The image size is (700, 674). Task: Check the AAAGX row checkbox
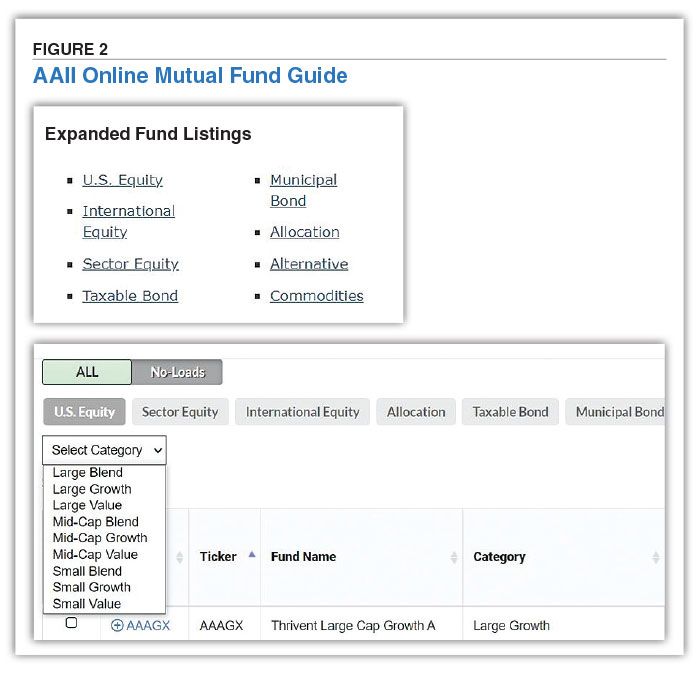(x=71, y=623)
